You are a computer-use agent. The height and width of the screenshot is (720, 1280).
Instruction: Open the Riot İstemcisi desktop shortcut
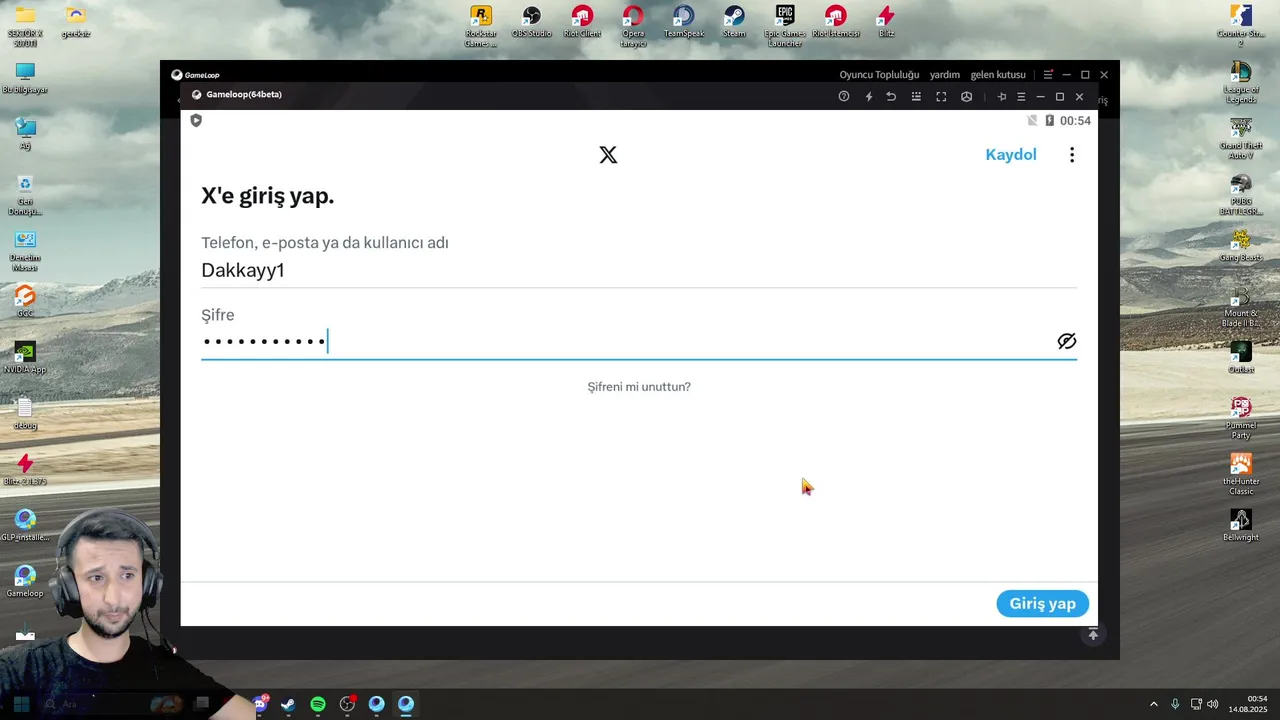tap(836, 22)
